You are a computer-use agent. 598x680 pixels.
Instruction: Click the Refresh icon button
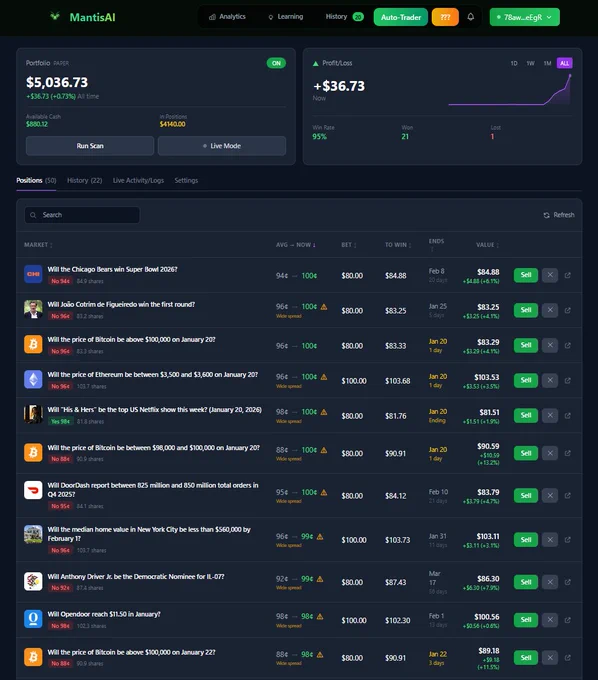point(546,215)
